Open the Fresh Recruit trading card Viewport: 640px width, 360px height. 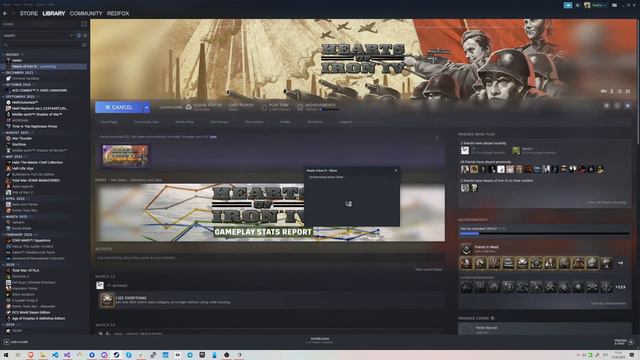544,329
